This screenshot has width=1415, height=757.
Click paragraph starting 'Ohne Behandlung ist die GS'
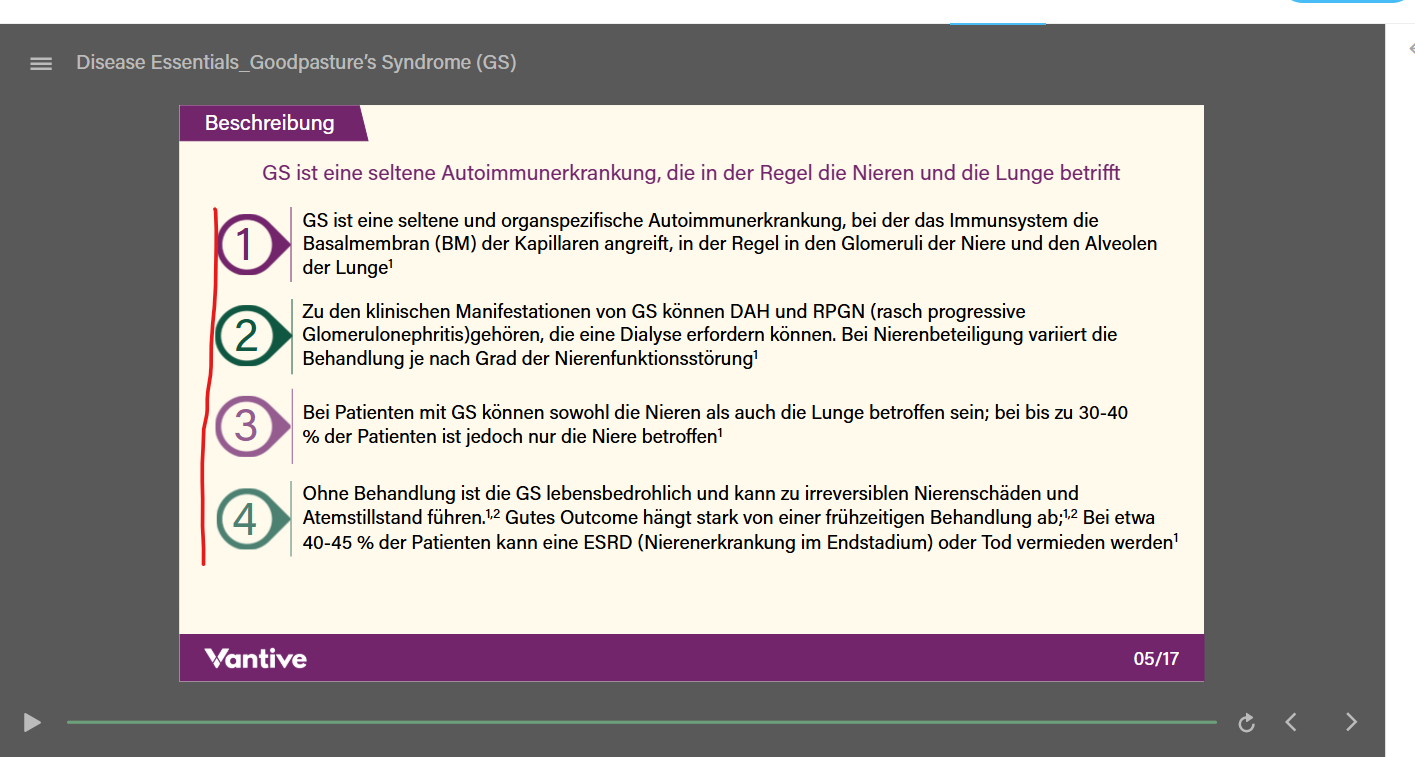pos(740,518)
